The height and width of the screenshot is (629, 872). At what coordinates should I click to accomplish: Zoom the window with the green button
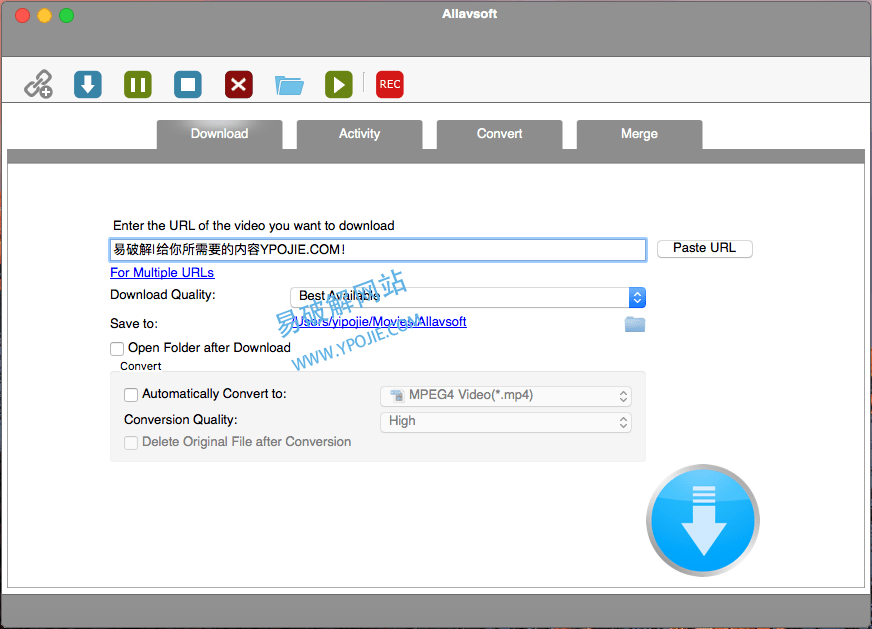[67, 15]
